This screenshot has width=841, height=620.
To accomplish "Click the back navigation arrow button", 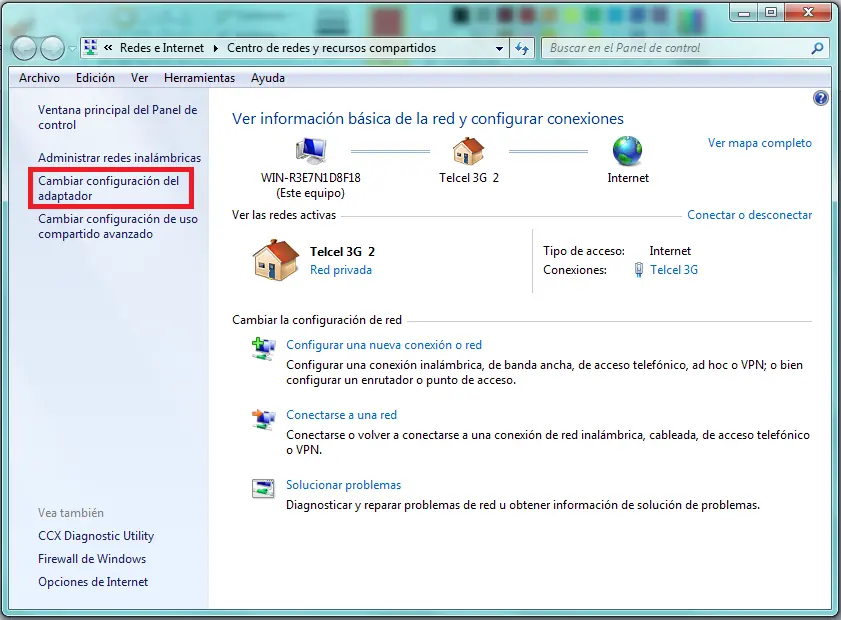I will (24, 48).
